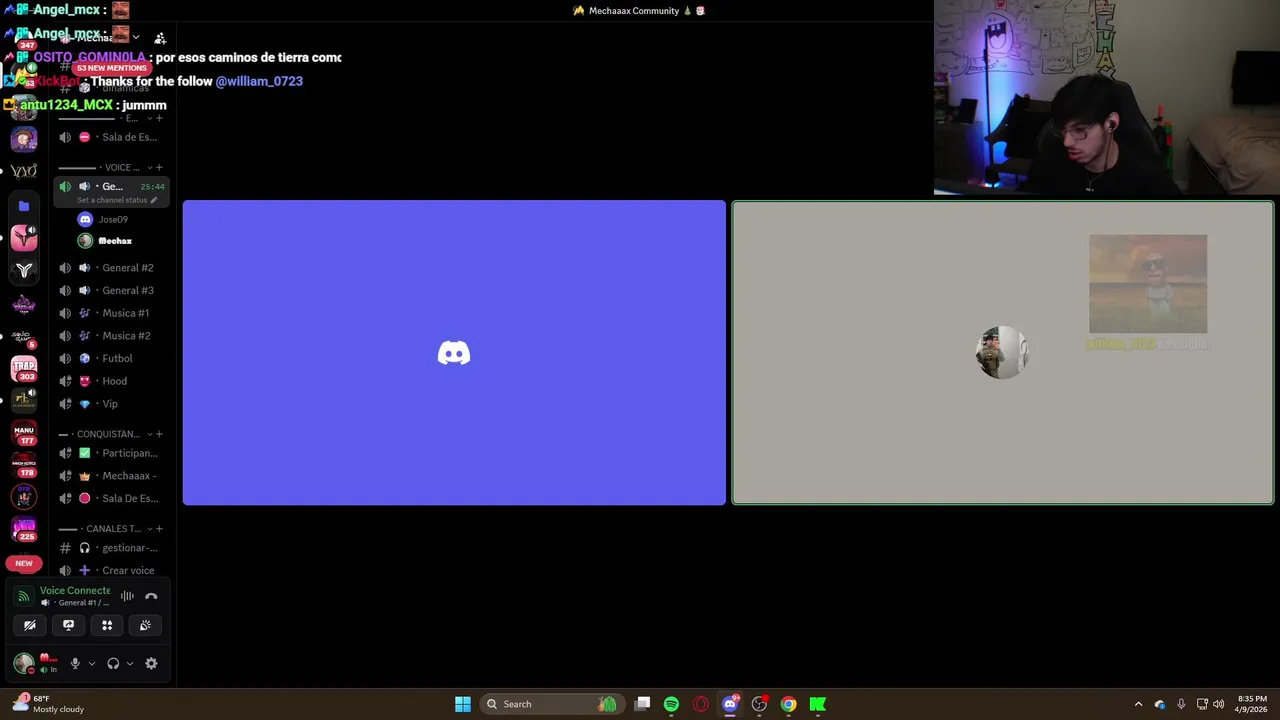Open Google Chrome from the taskbar
The width and height of the screenshot is (1280, 720).
[x=788, y=704]
